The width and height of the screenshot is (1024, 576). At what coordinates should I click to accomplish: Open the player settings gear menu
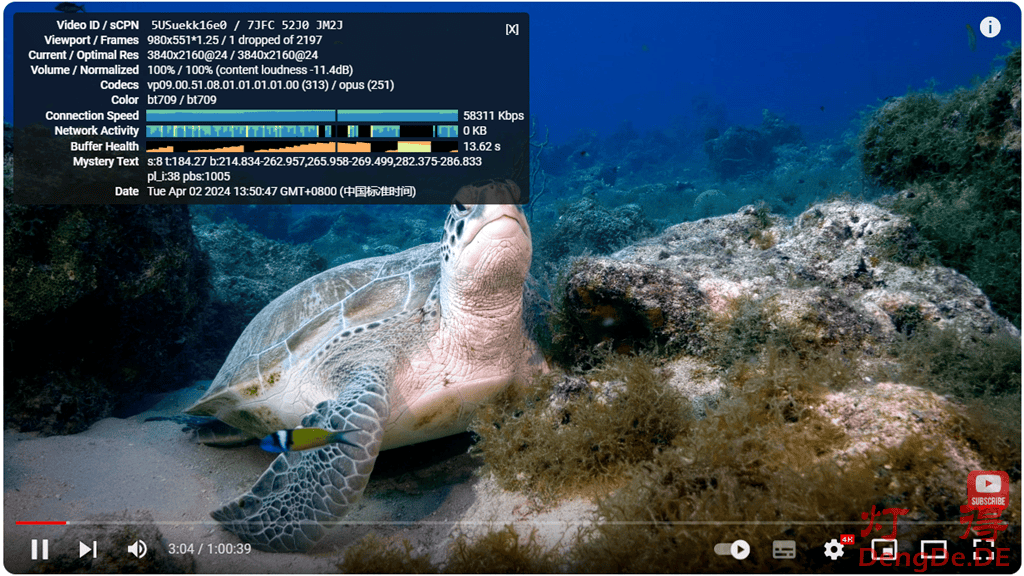coord(834,549)
